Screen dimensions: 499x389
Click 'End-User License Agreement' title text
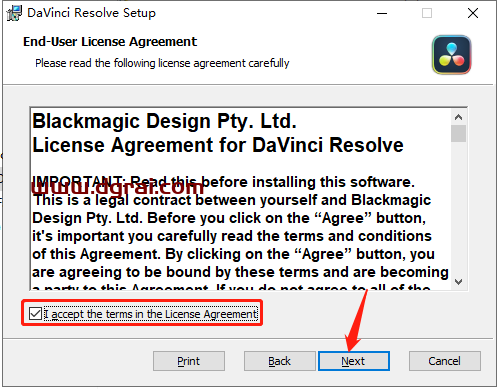coord(110,42)
